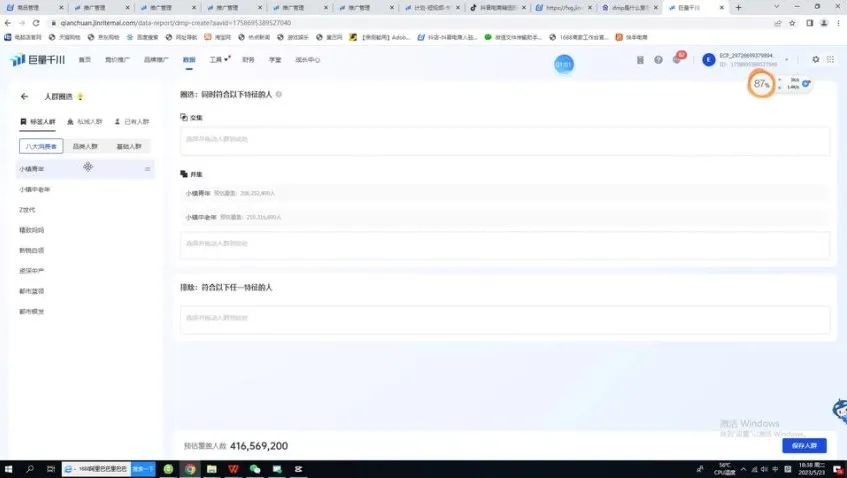The width and height of the screenshot is (847, 478).
Task: Click the back arrow beside 人群圈选
Action: (24, 97)
